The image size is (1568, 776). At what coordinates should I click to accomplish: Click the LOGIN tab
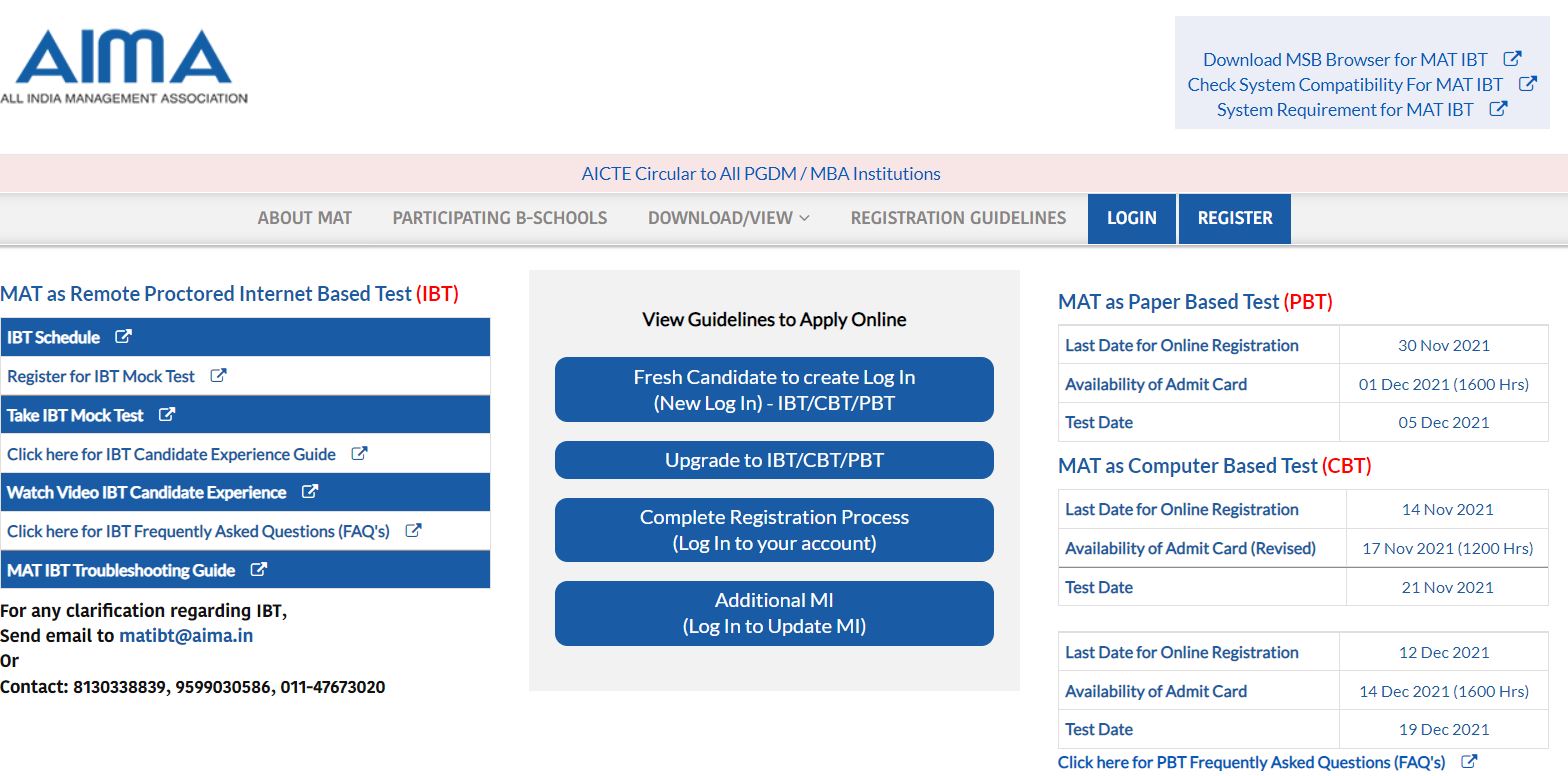click(1131, 218)
